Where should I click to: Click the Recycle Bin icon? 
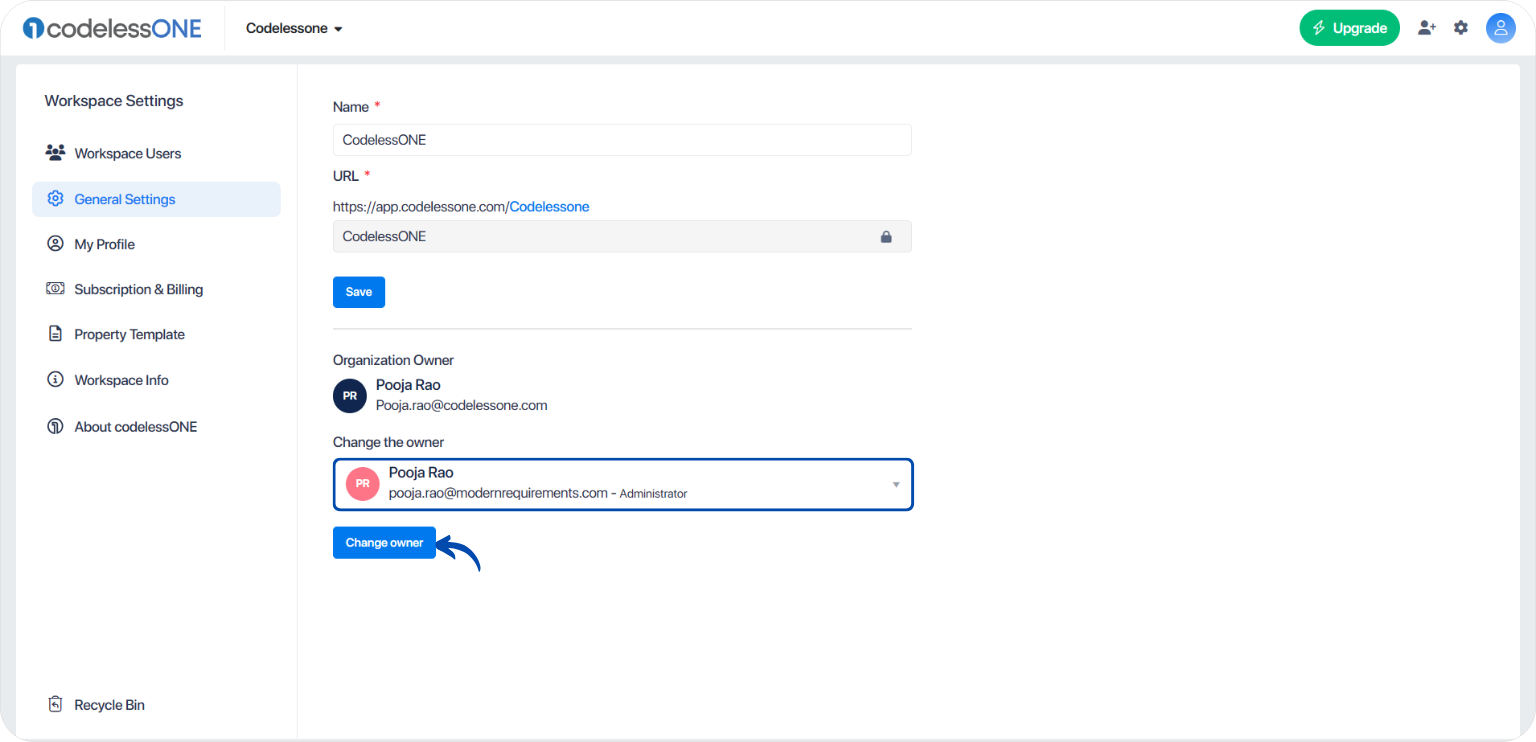[55, 704]
